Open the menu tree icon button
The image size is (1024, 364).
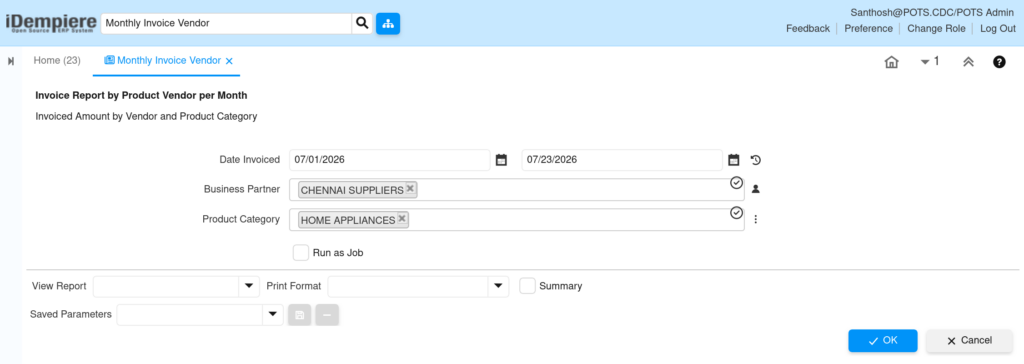[388, 23]
